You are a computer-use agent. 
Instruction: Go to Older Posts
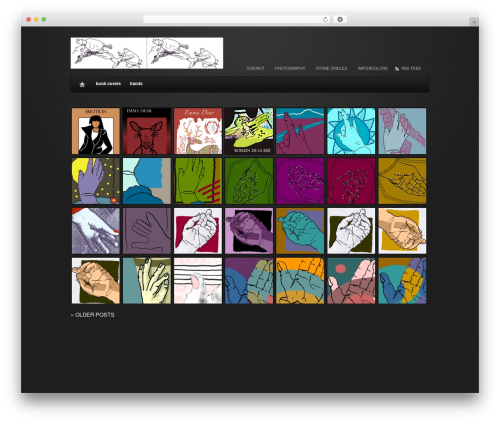tap(93, 315)
